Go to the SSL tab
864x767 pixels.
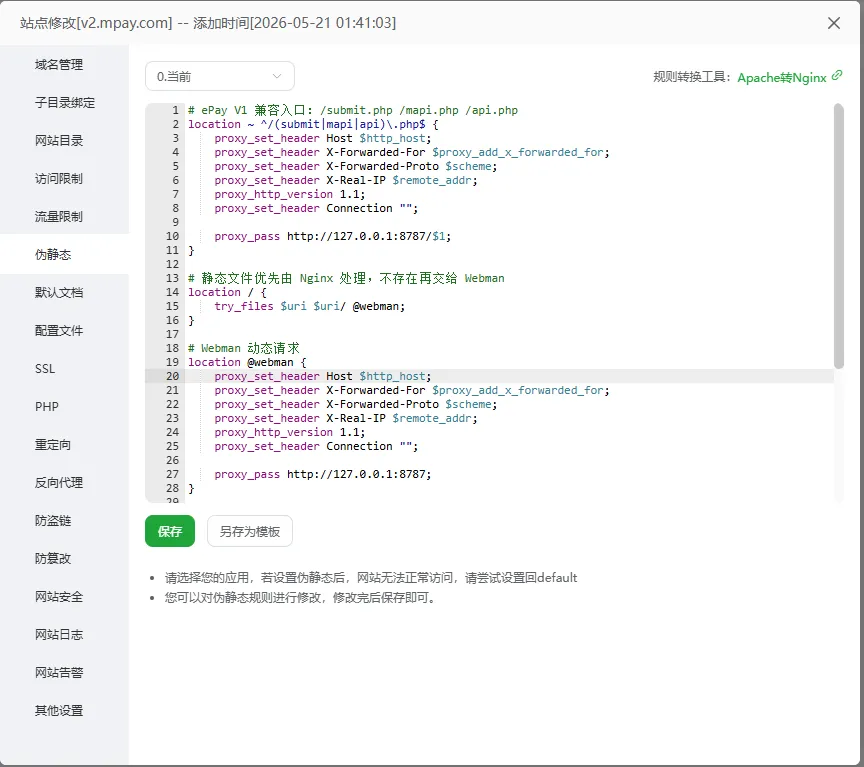[45, 369]
